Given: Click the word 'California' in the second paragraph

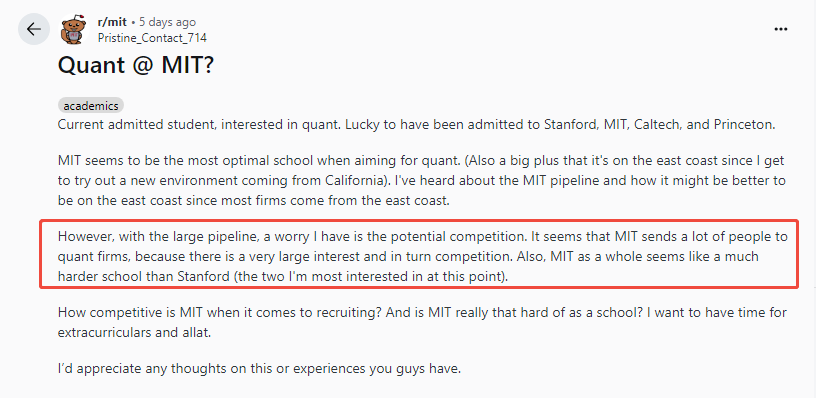Looking at the screenshot, I should coord(355,181).
